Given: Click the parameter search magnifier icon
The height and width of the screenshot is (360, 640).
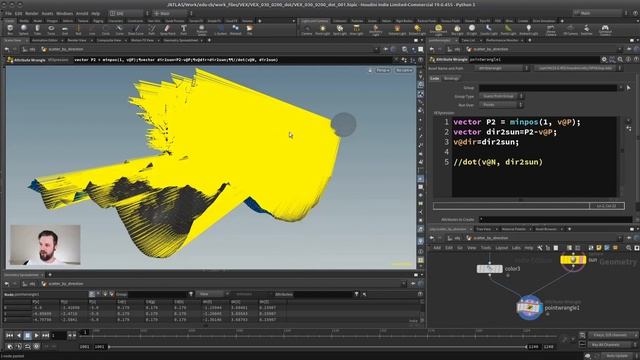Looking at the screenshot, I should pos(620,60).
